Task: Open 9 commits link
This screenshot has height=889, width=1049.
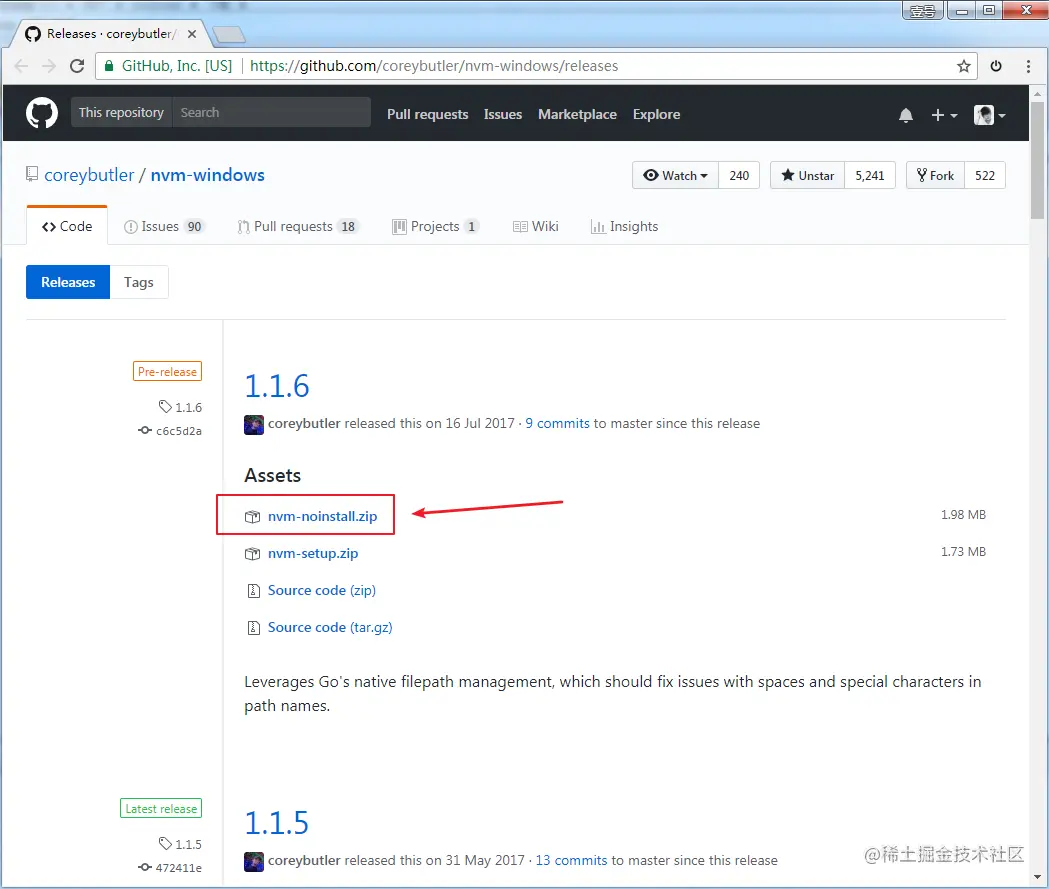Action: (557, 423)
